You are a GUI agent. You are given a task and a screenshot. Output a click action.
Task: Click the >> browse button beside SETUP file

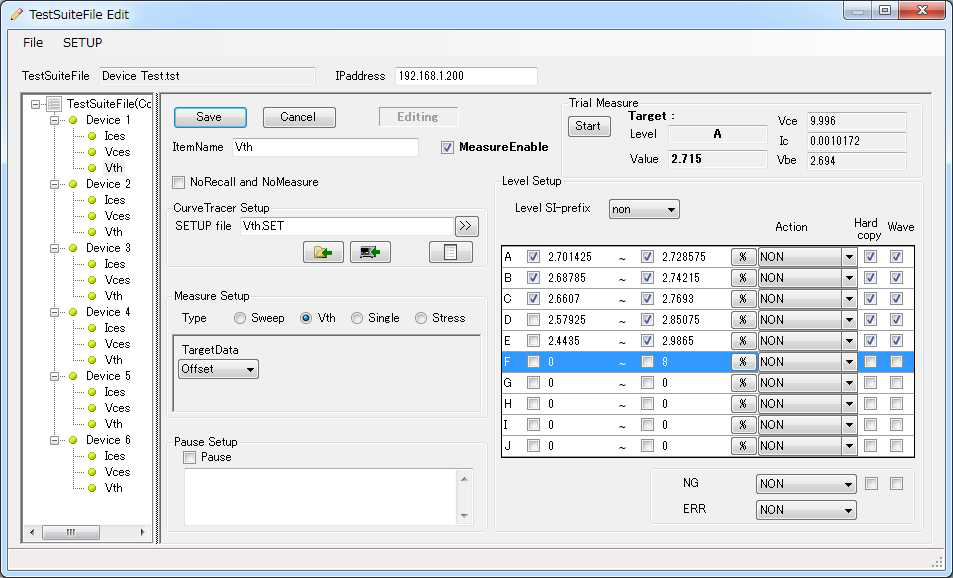tap(466, 226)
